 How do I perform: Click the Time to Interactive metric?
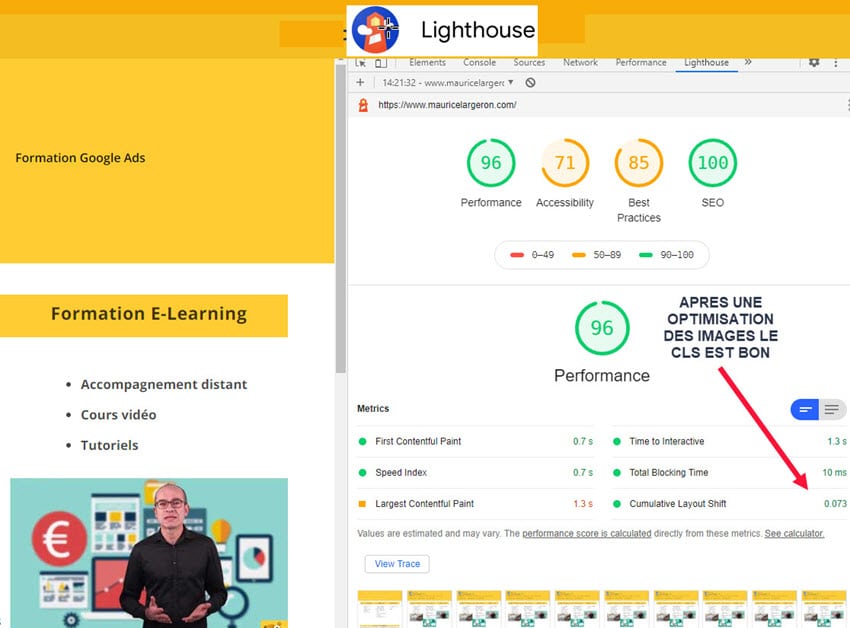tap(729, 441)
